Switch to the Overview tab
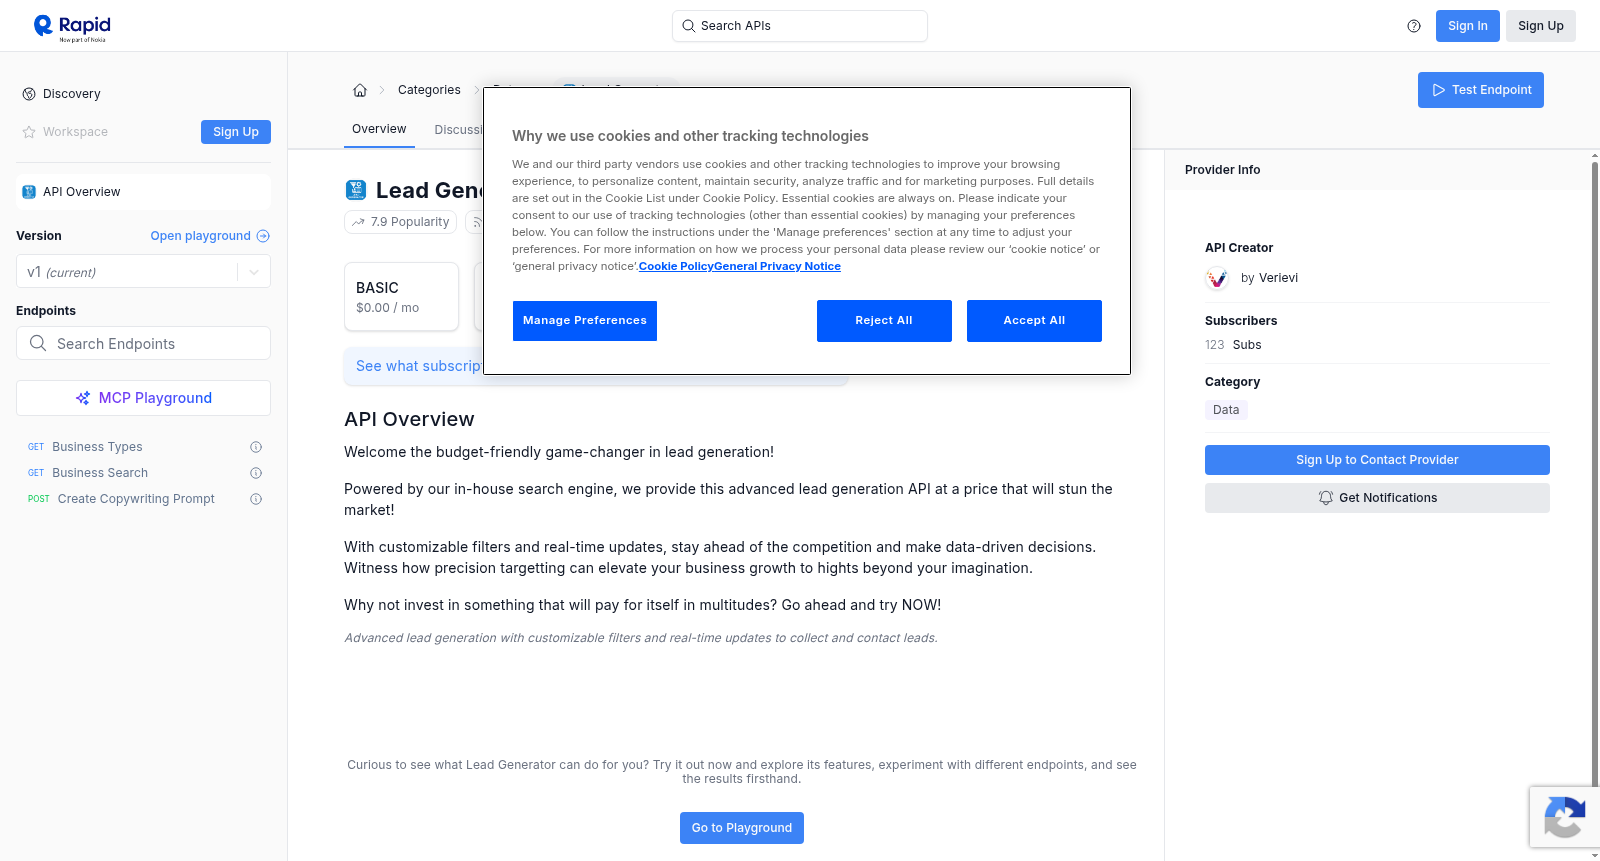 point(379,129)
